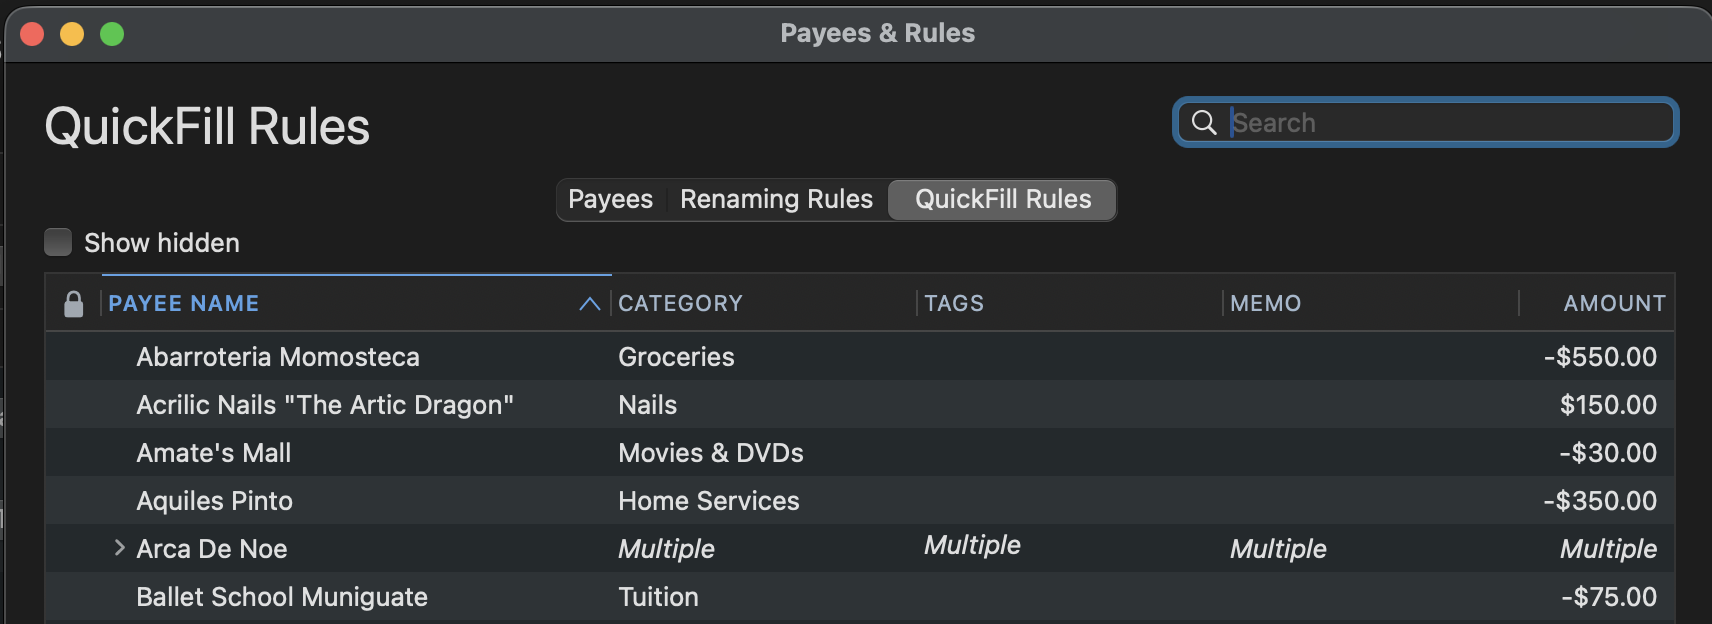This screenshot has width=1712, height=624.
Task: Sort by the Category column header
Action: (680, 303)
